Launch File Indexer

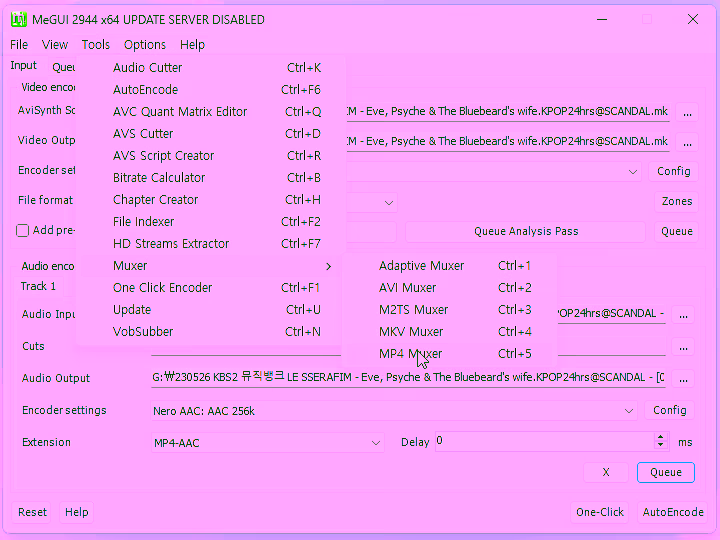[x=208, y=222]
